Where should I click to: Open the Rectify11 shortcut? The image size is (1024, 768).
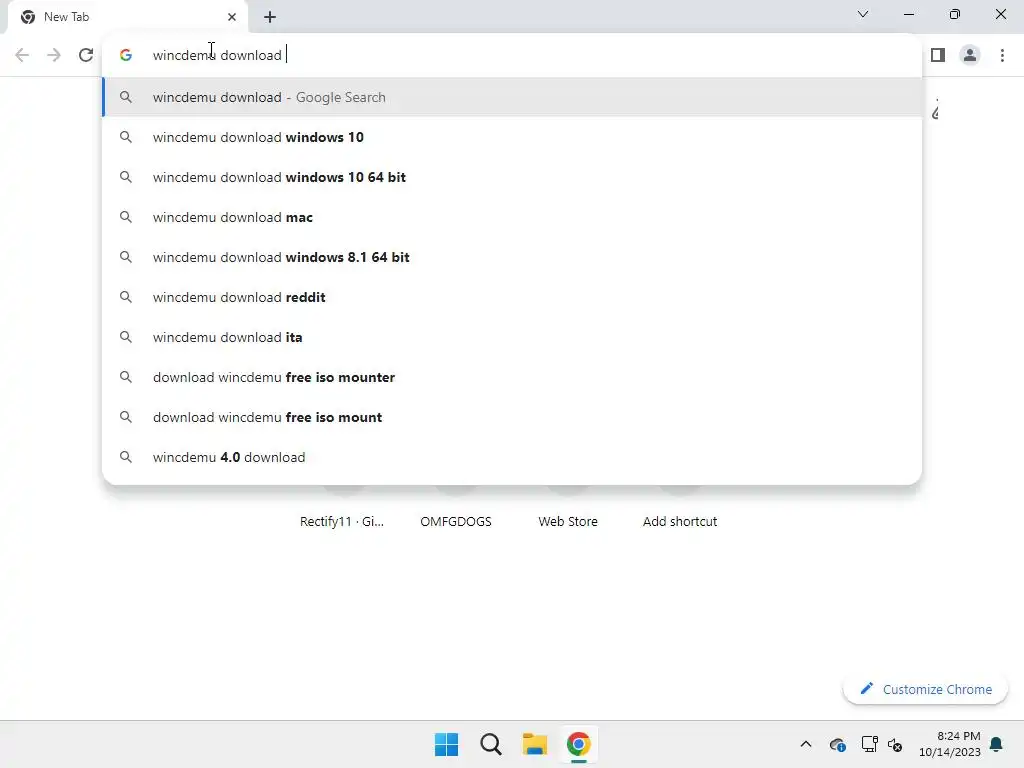click(342, 521)
